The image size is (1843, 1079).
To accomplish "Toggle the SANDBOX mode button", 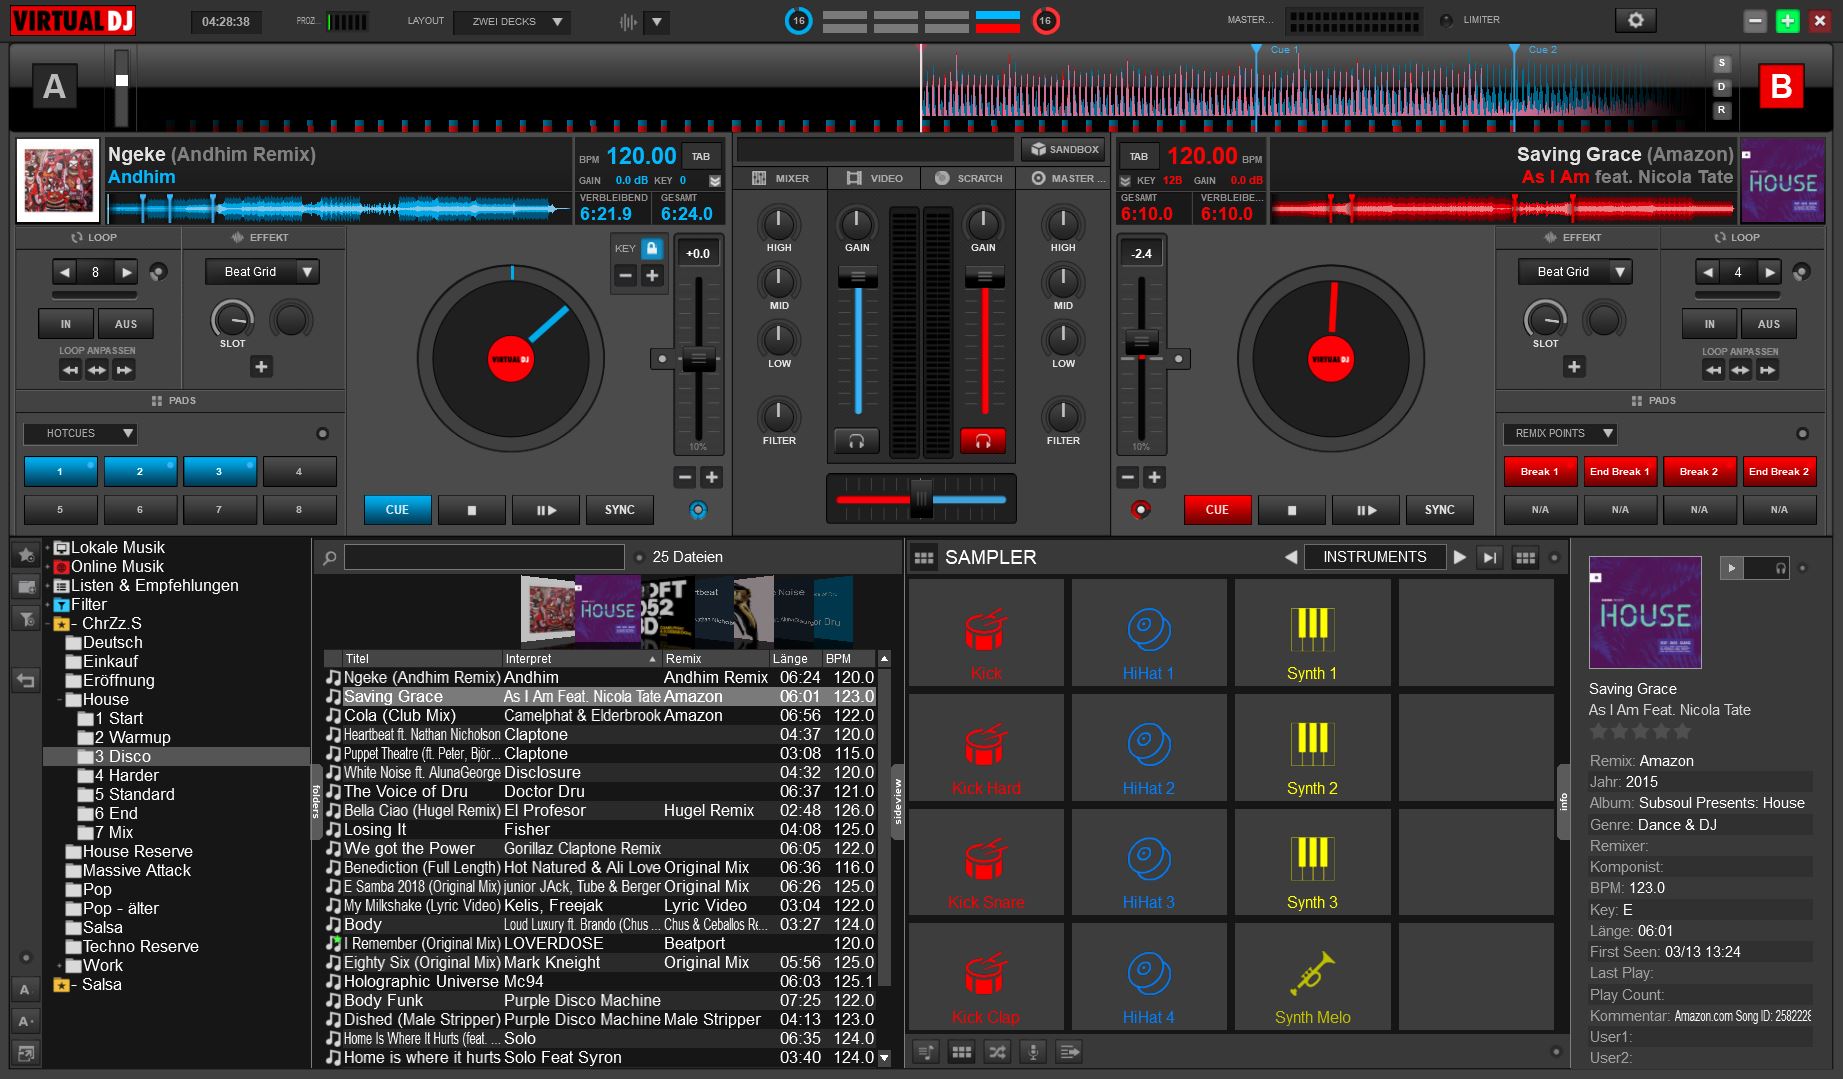I will click(1063, 149).
